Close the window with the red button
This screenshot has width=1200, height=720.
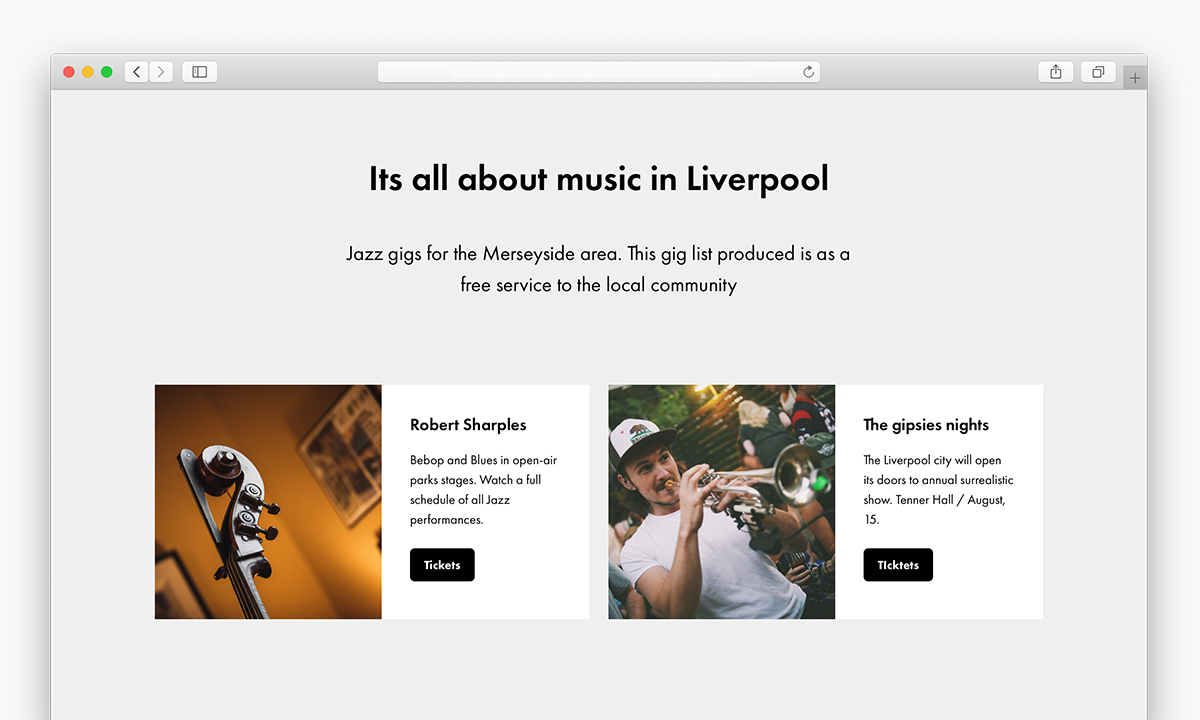click(x=69, y=72)
